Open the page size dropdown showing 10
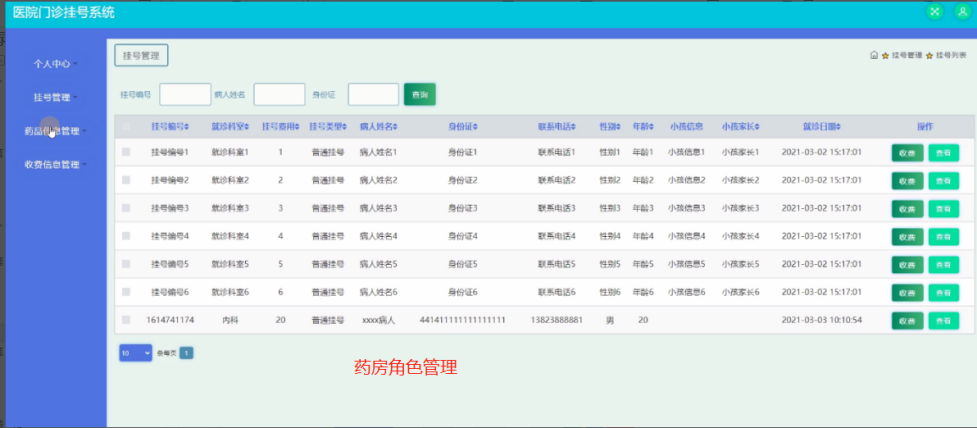This screenshot has width=977, height=428. (x=136, y=353)
